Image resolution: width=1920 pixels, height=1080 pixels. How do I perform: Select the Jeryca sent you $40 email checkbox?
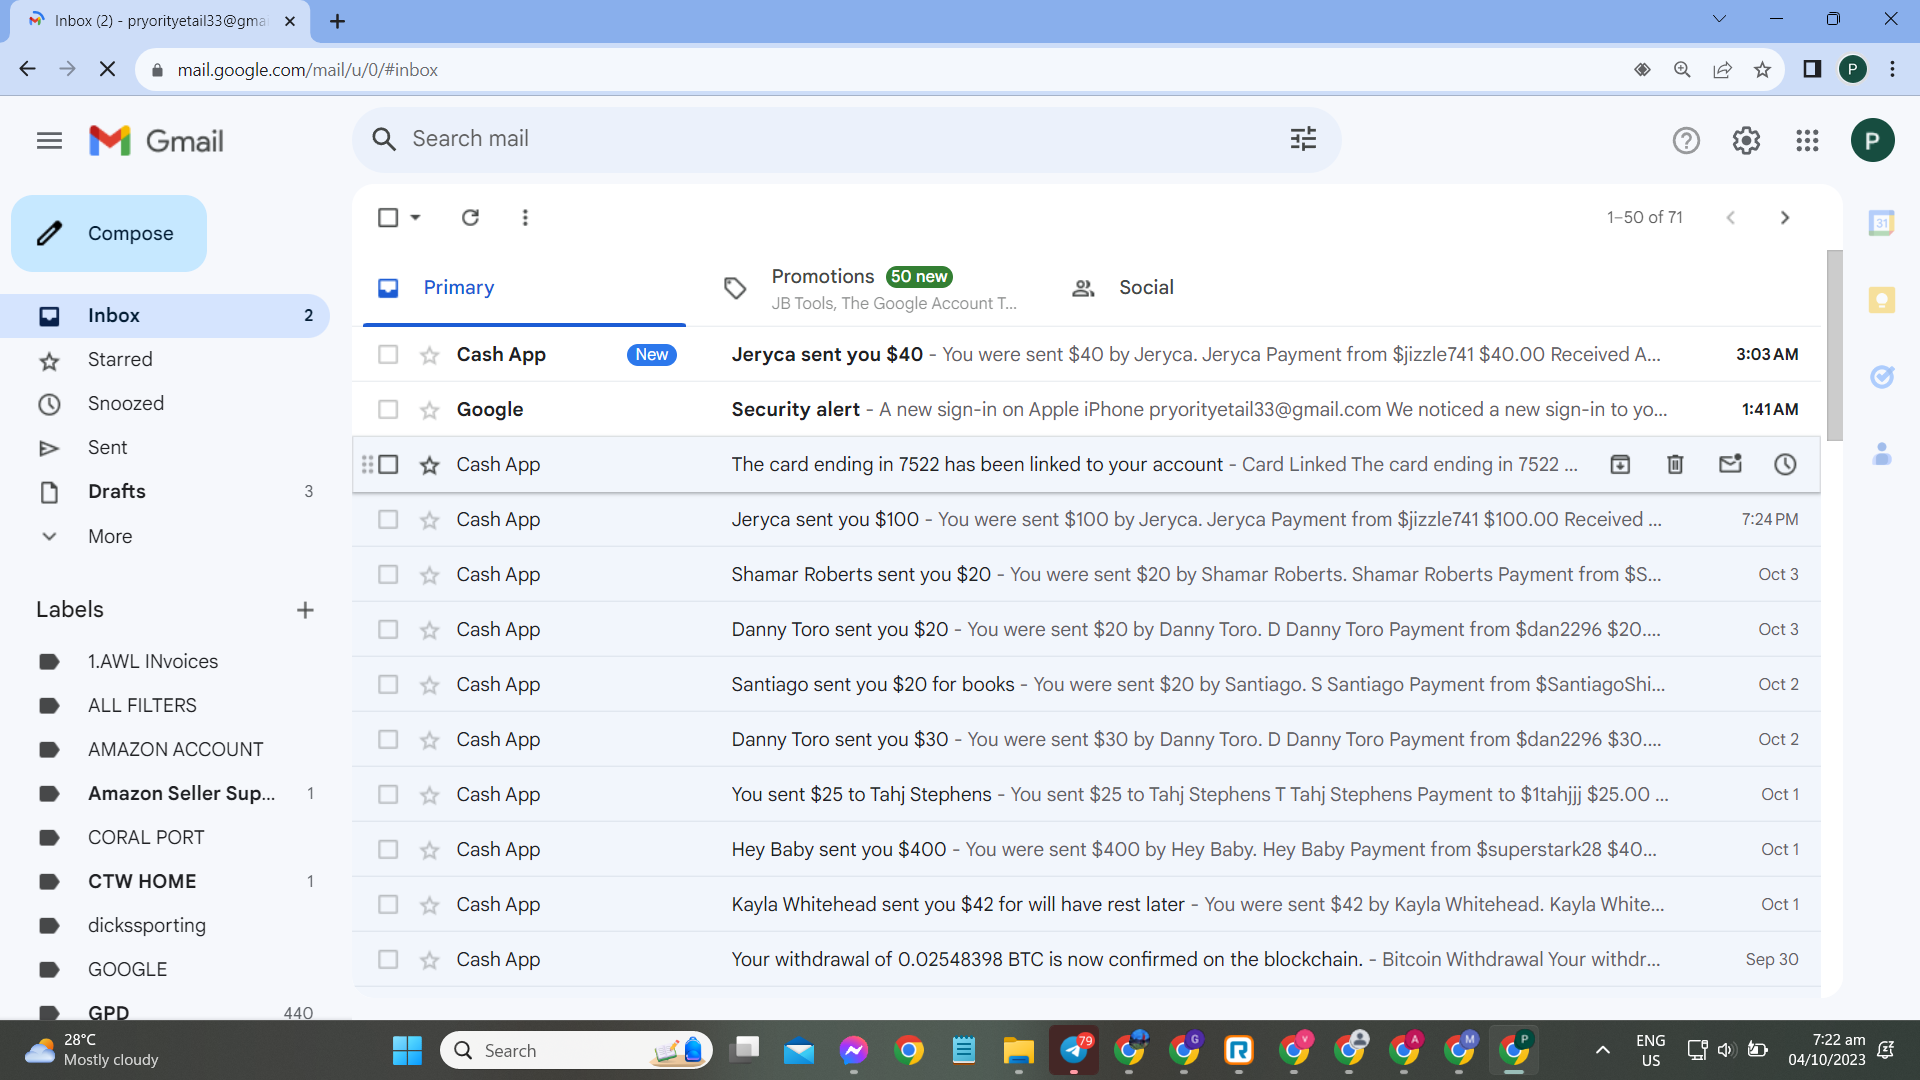pyautogui.click(x=388, y=355)
